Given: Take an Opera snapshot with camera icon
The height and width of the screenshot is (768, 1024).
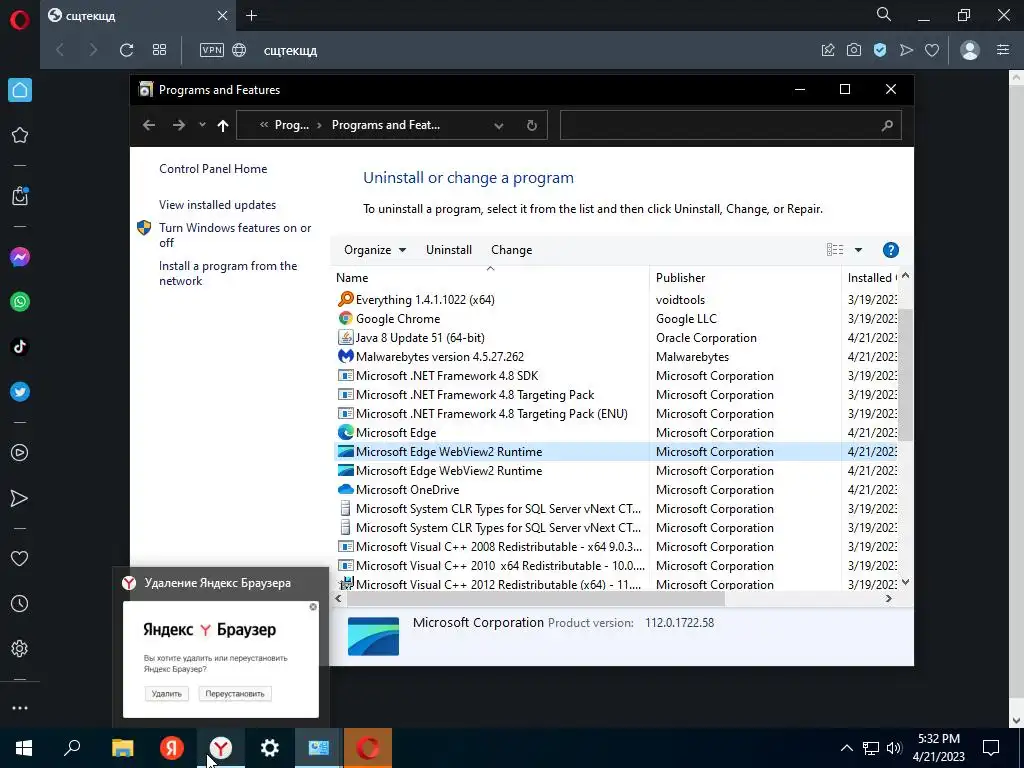Looking at the screenshot, I should point(854,50).
